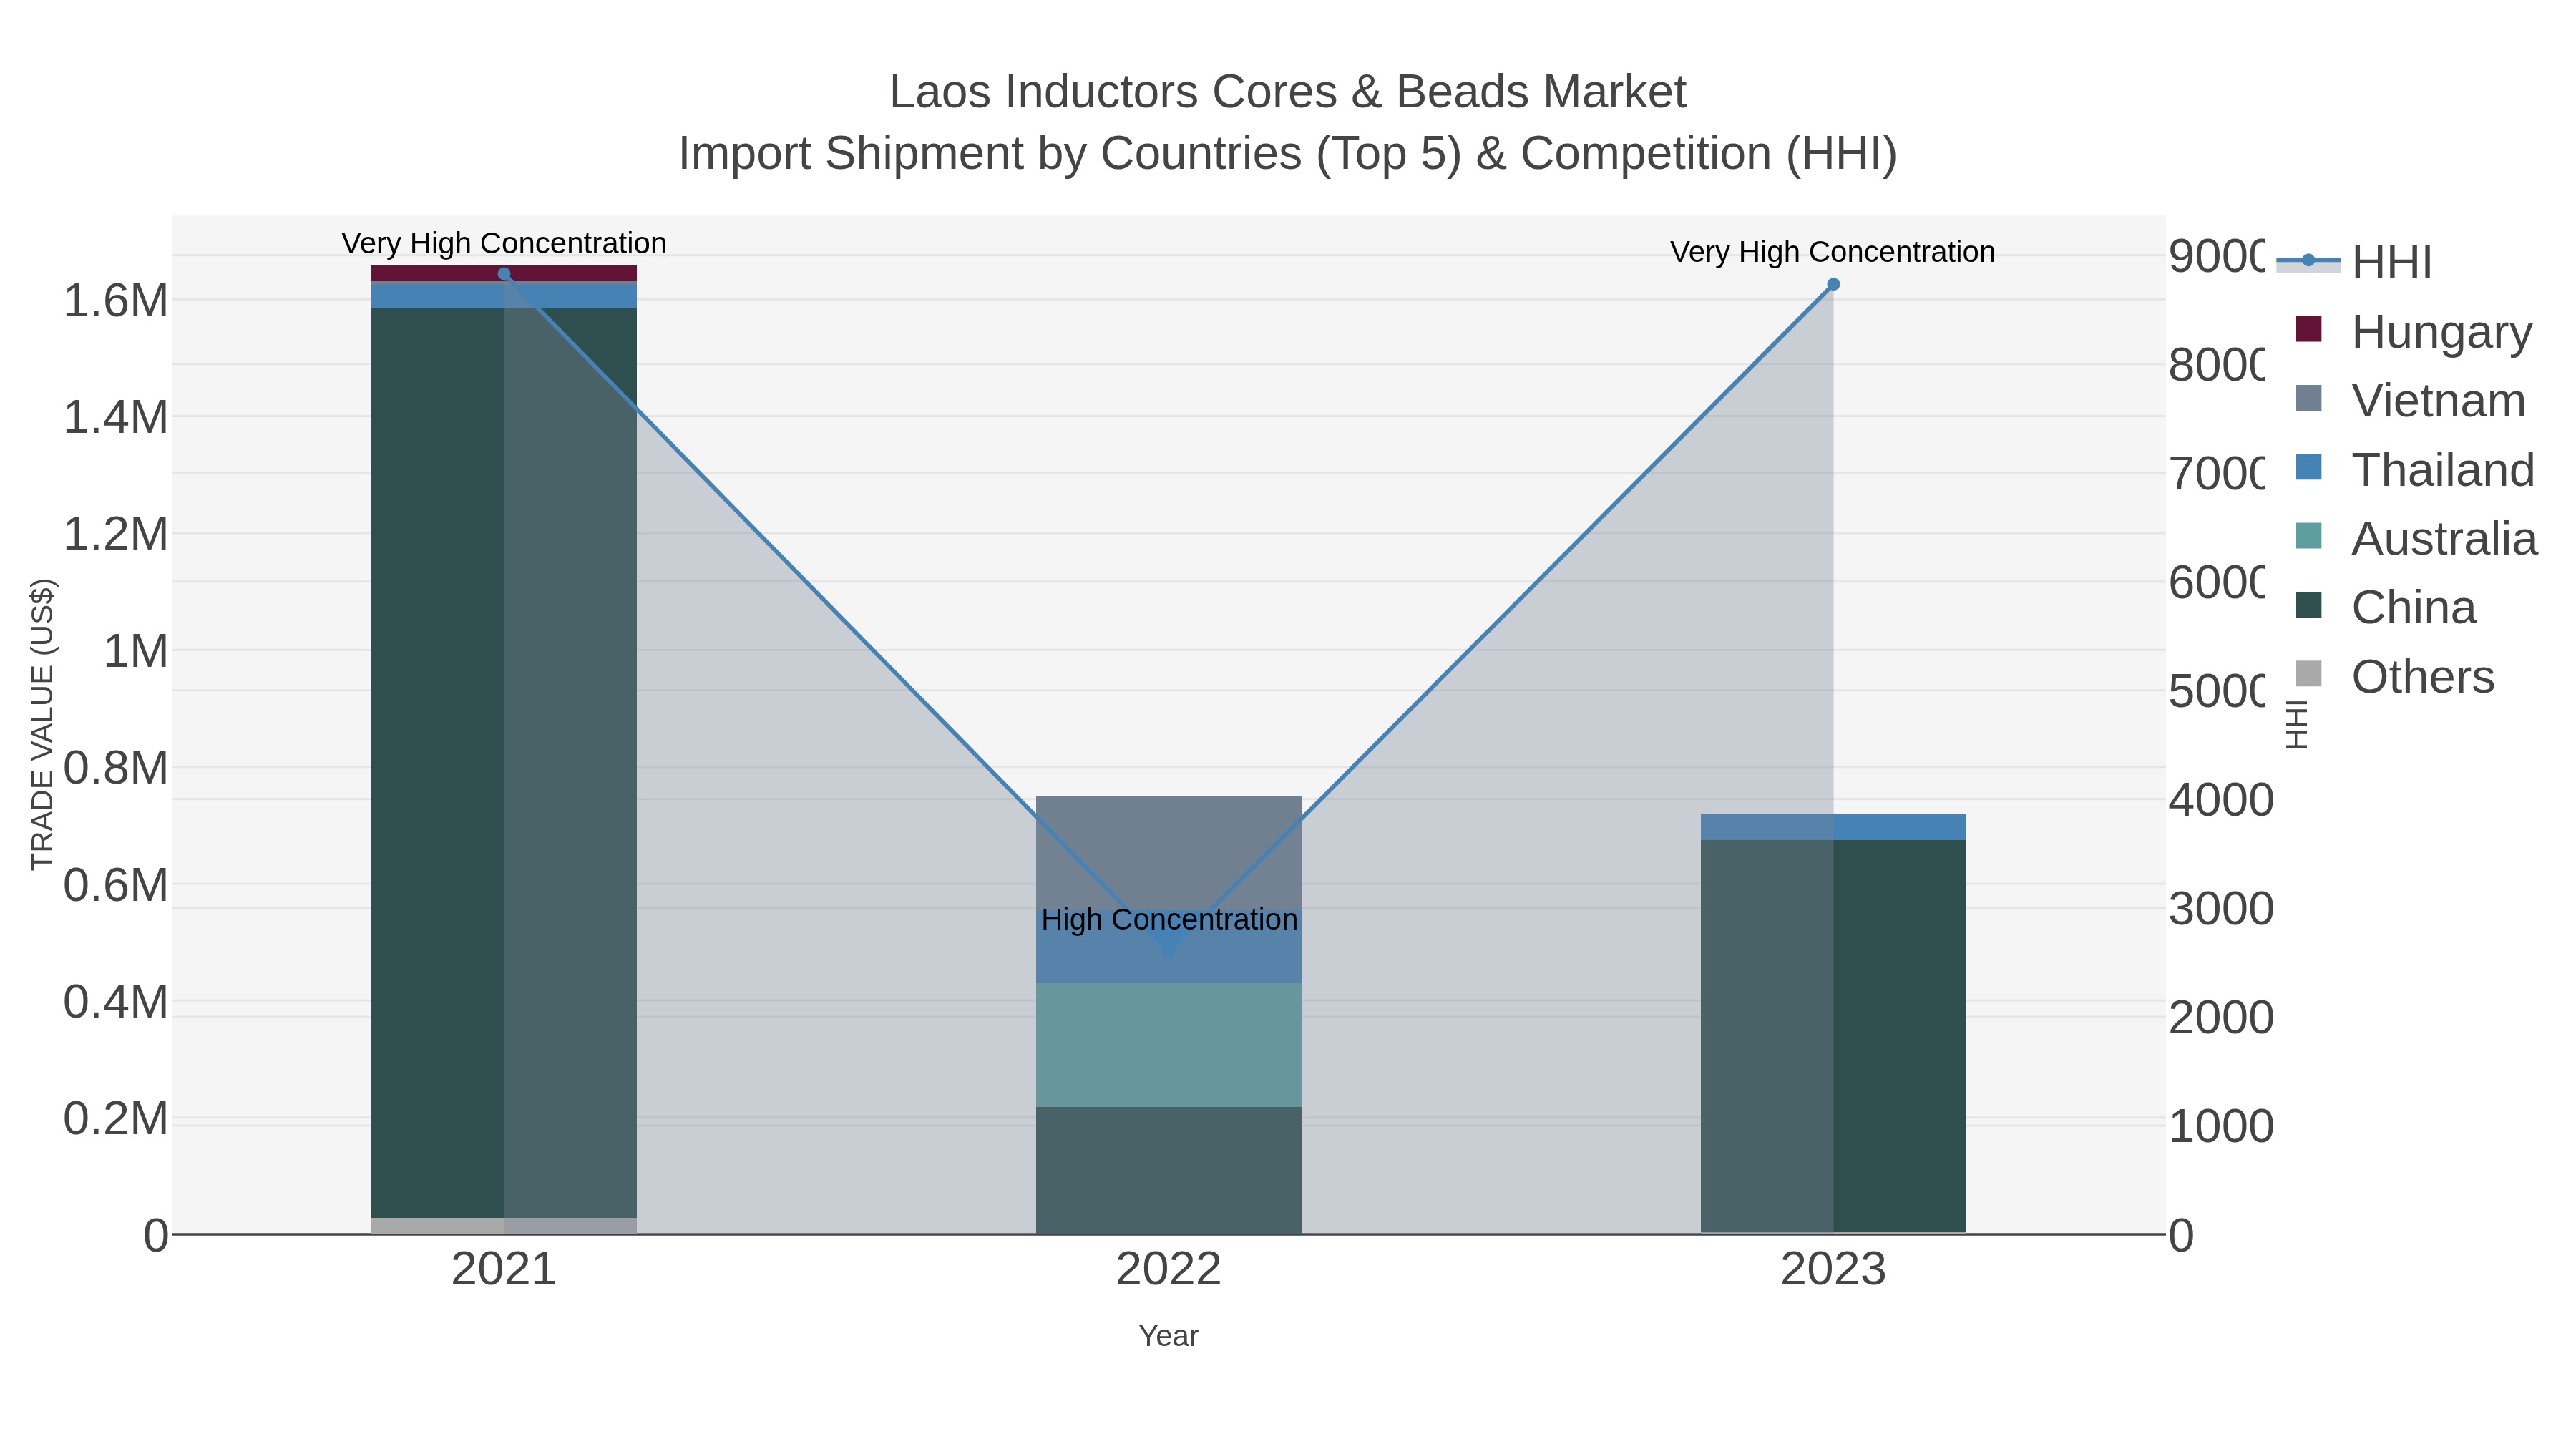2576x1449 pixels.
Task: Click the 1000 HHI axis tick label
Action: pyautogui.click(x=2221, y=1127)
